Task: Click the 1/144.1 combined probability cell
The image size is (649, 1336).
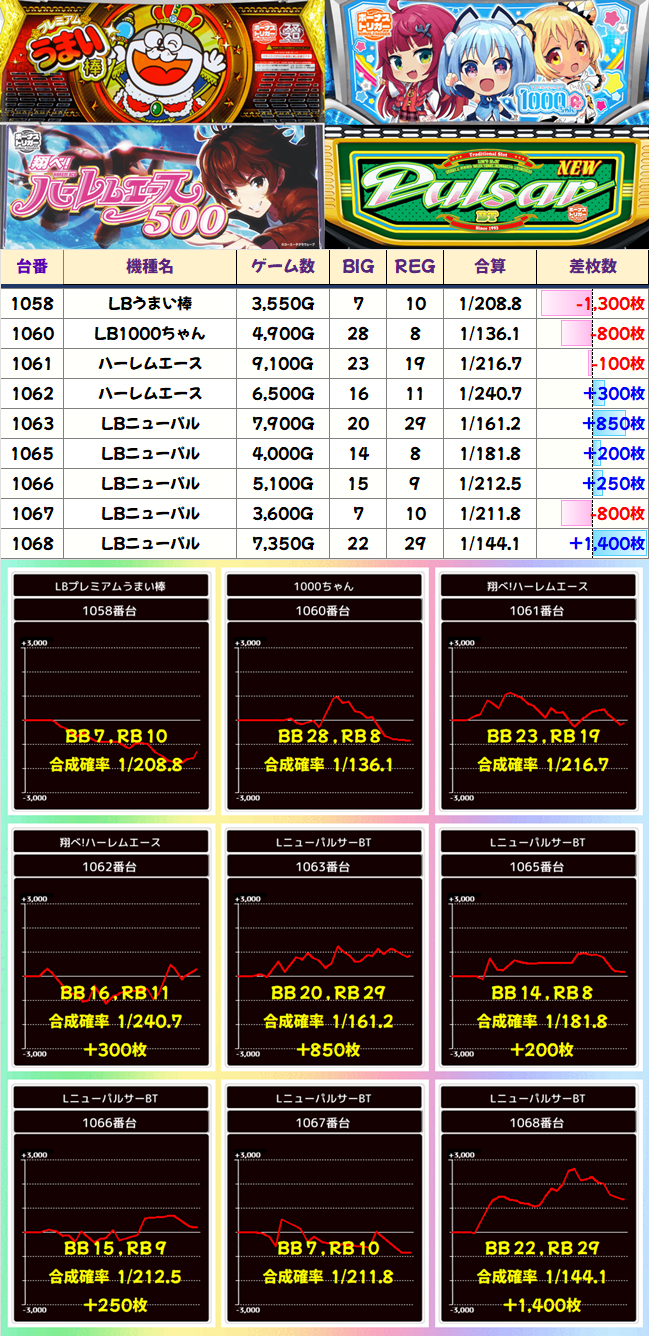Action: (490, 544)
